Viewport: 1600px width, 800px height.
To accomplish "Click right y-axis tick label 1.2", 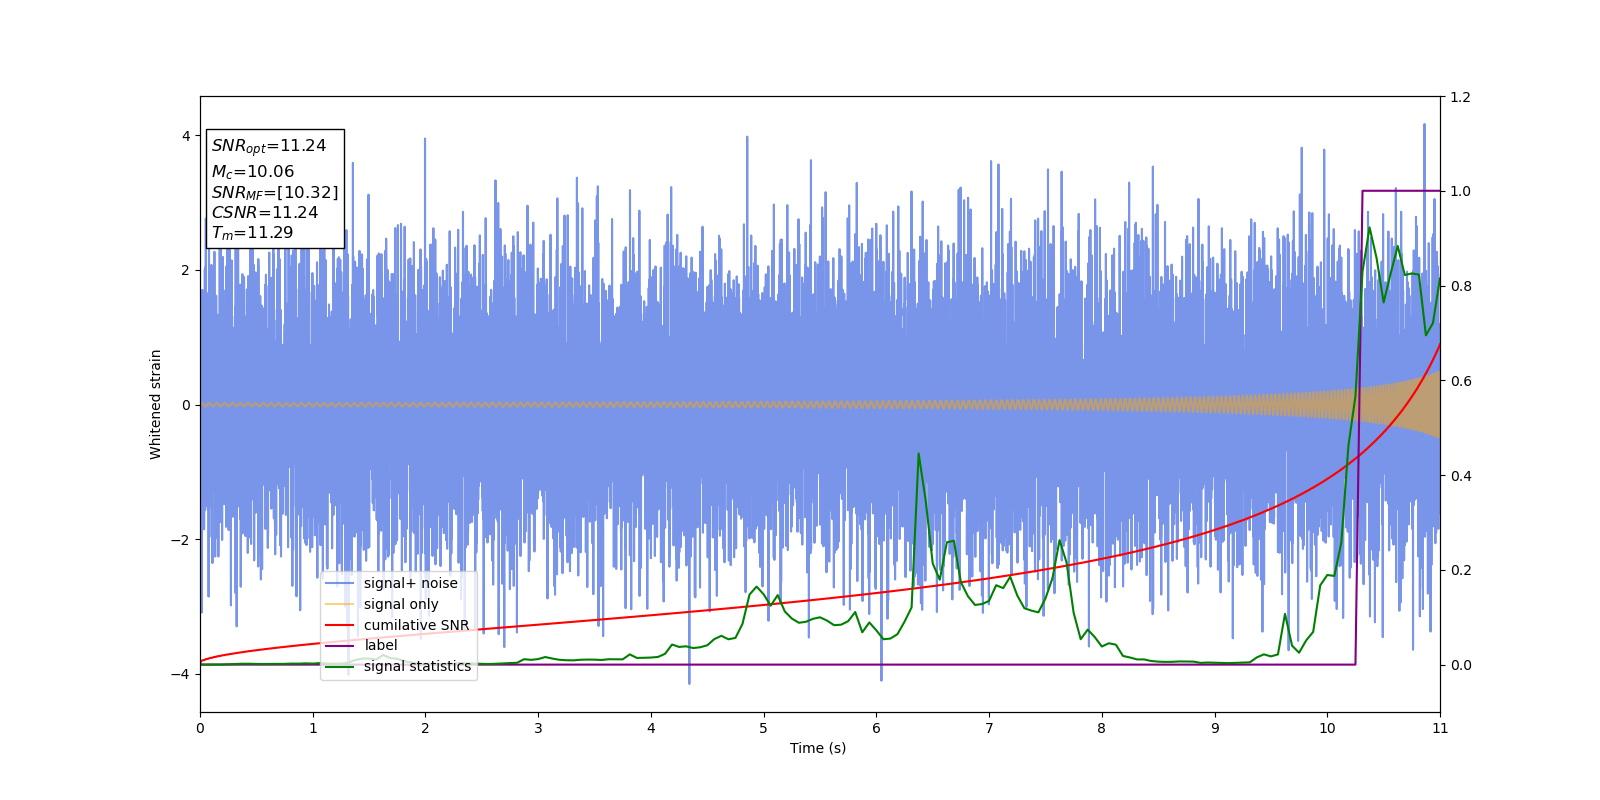I will point(1460,97).
